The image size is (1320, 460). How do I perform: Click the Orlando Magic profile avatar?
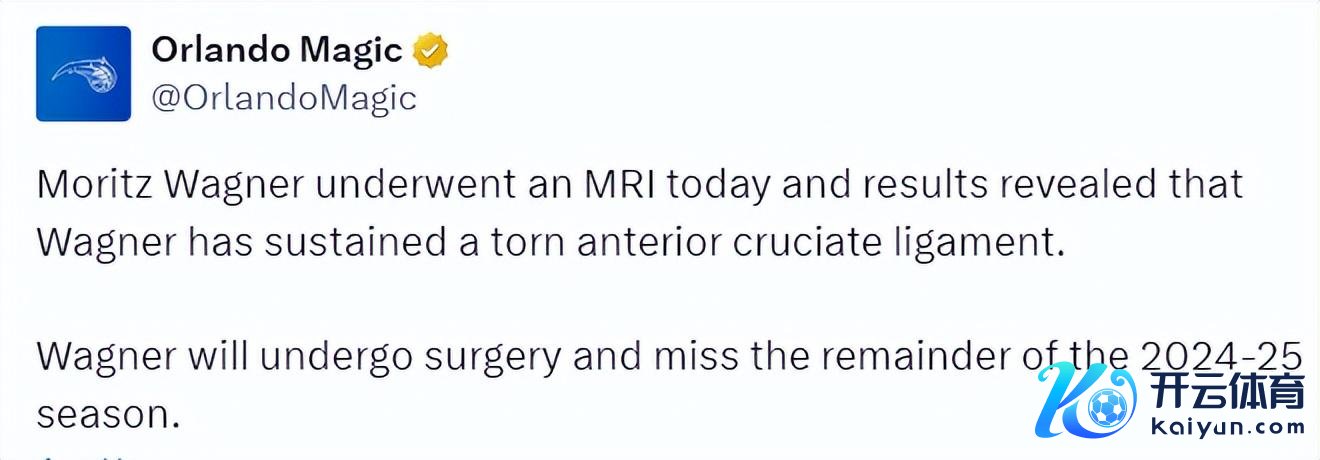click(x=84, y=74)
